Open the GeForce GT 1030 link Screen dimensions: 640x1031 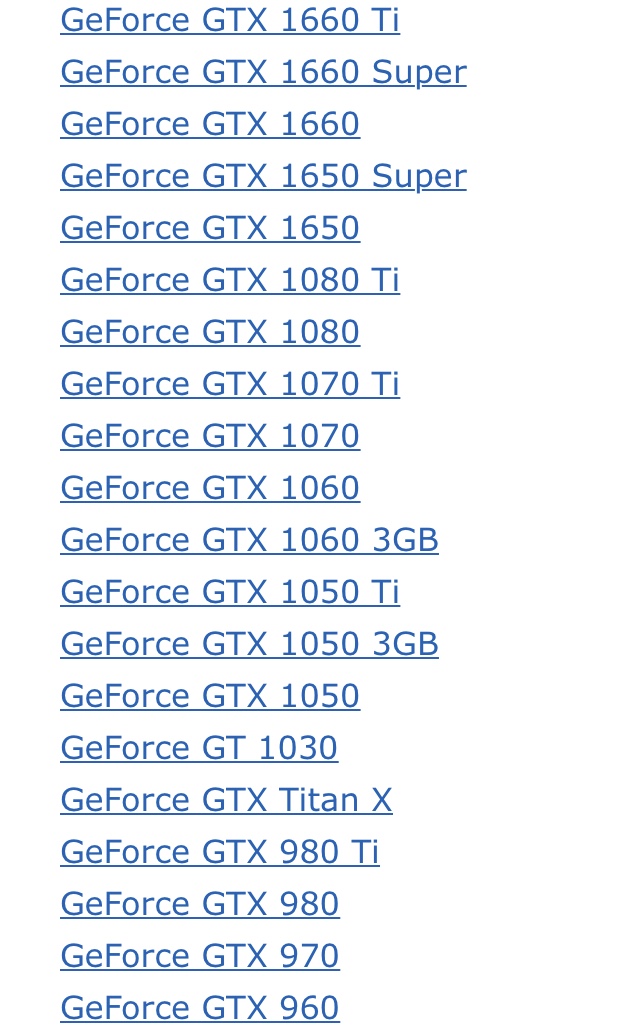[199, 747]
